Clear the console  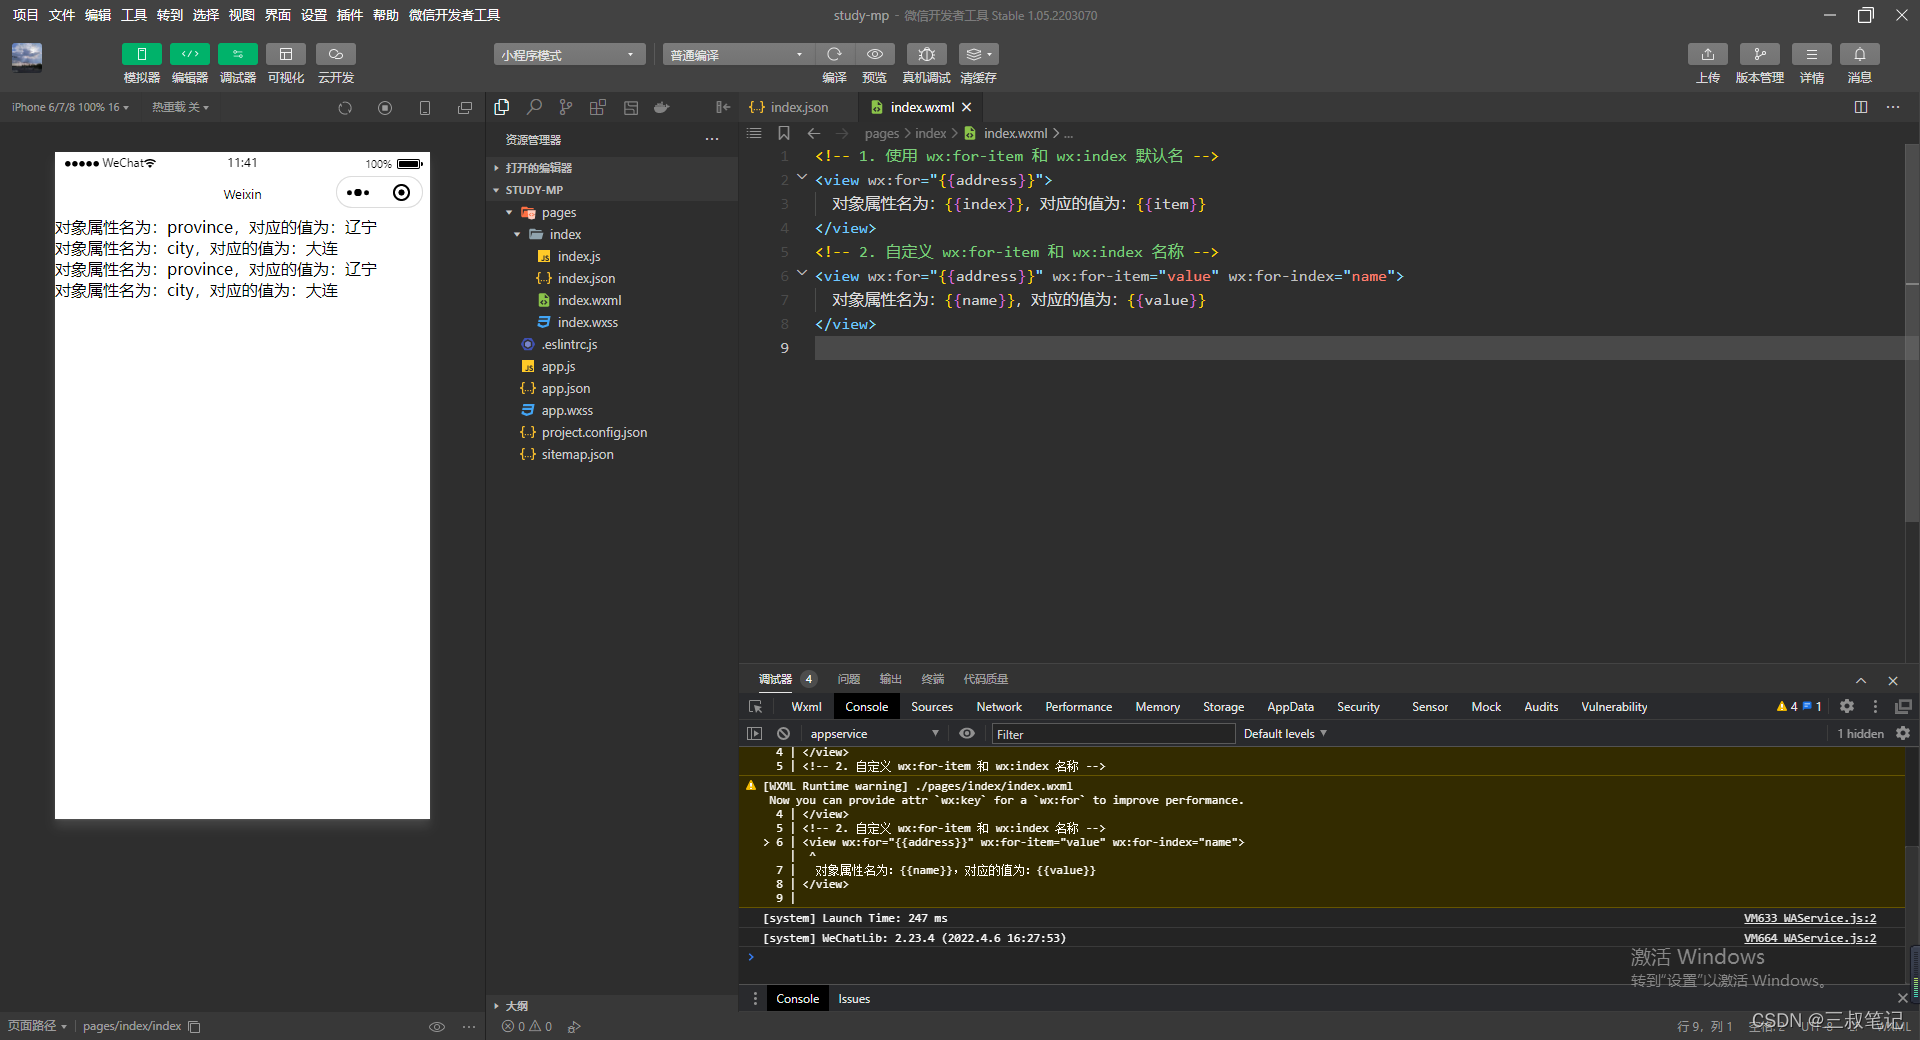point(784,734)
